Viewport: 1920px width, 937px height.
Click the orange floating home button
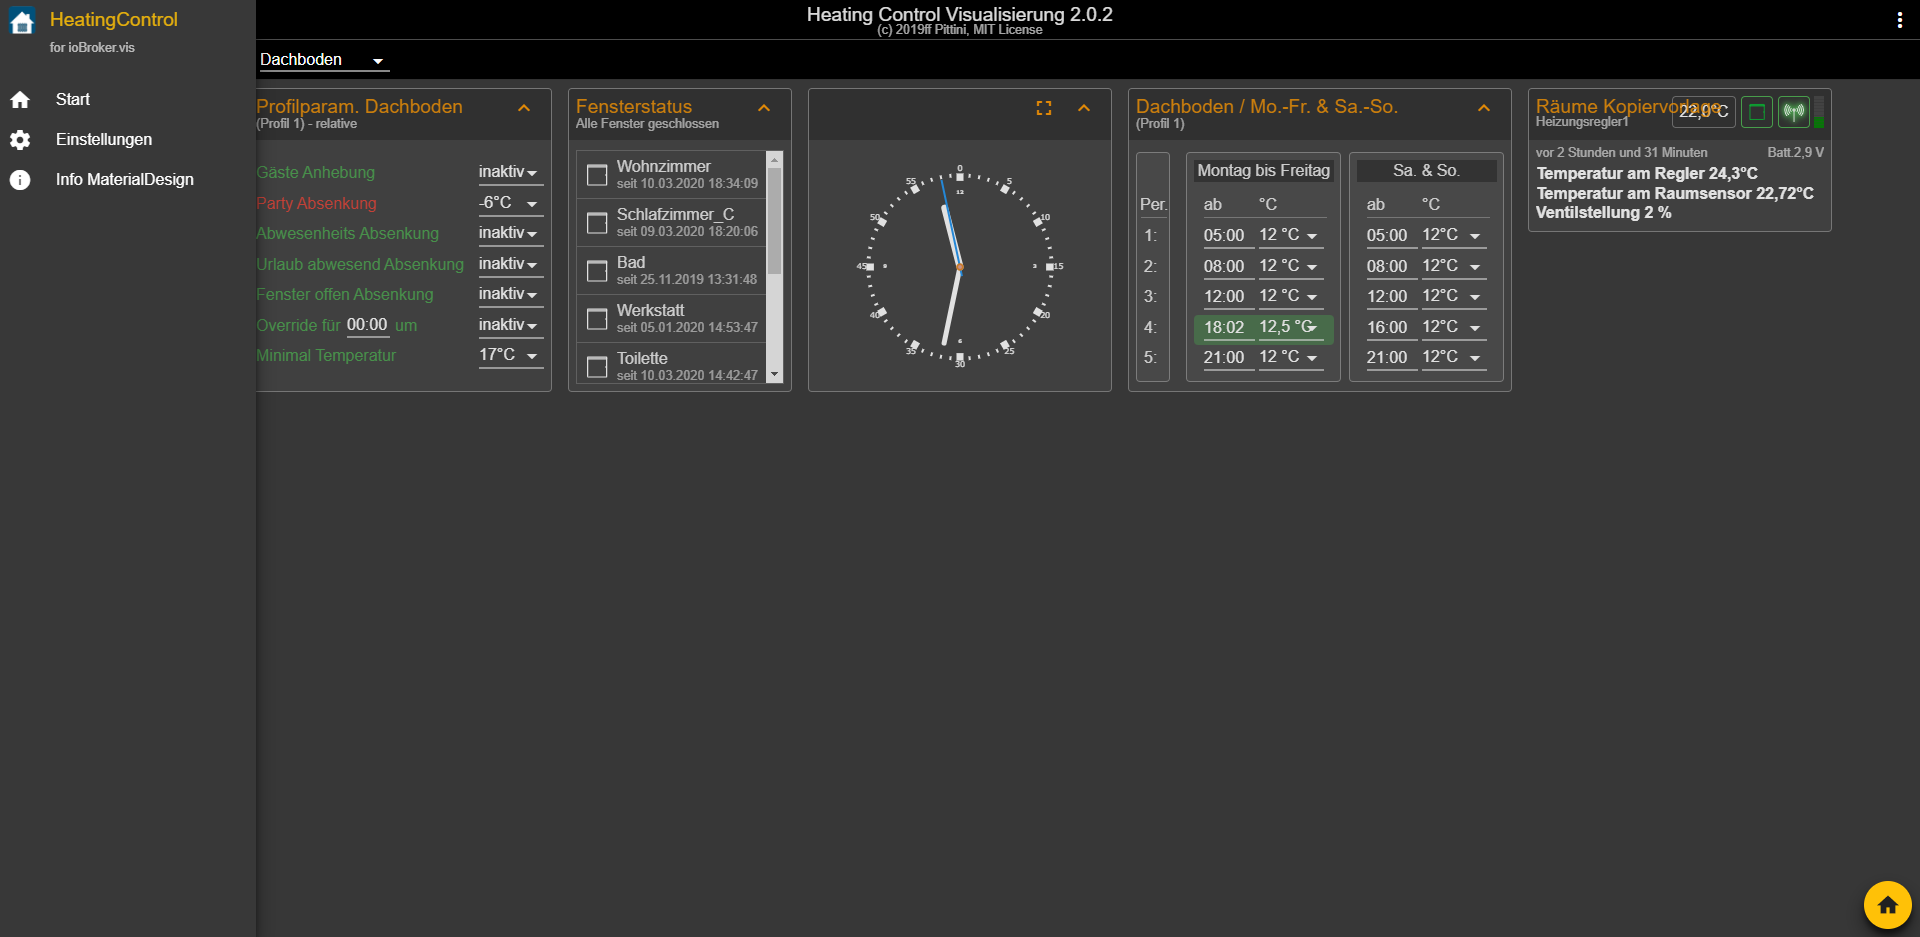coord(1887,905)
